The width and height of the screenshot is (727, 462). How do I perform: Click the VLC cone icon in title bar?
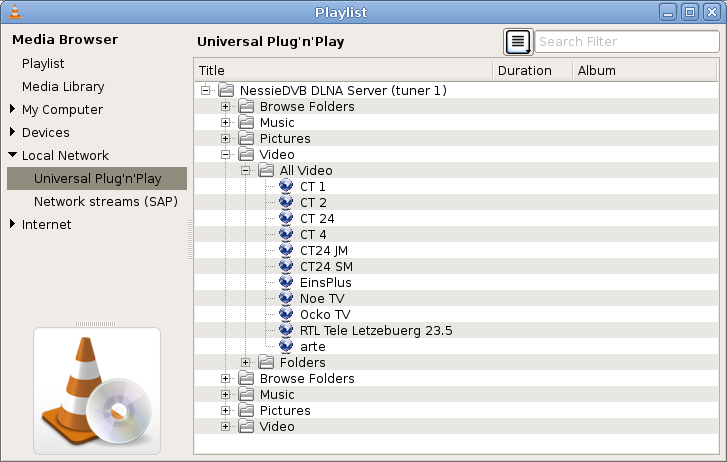(x=15, y=12)
